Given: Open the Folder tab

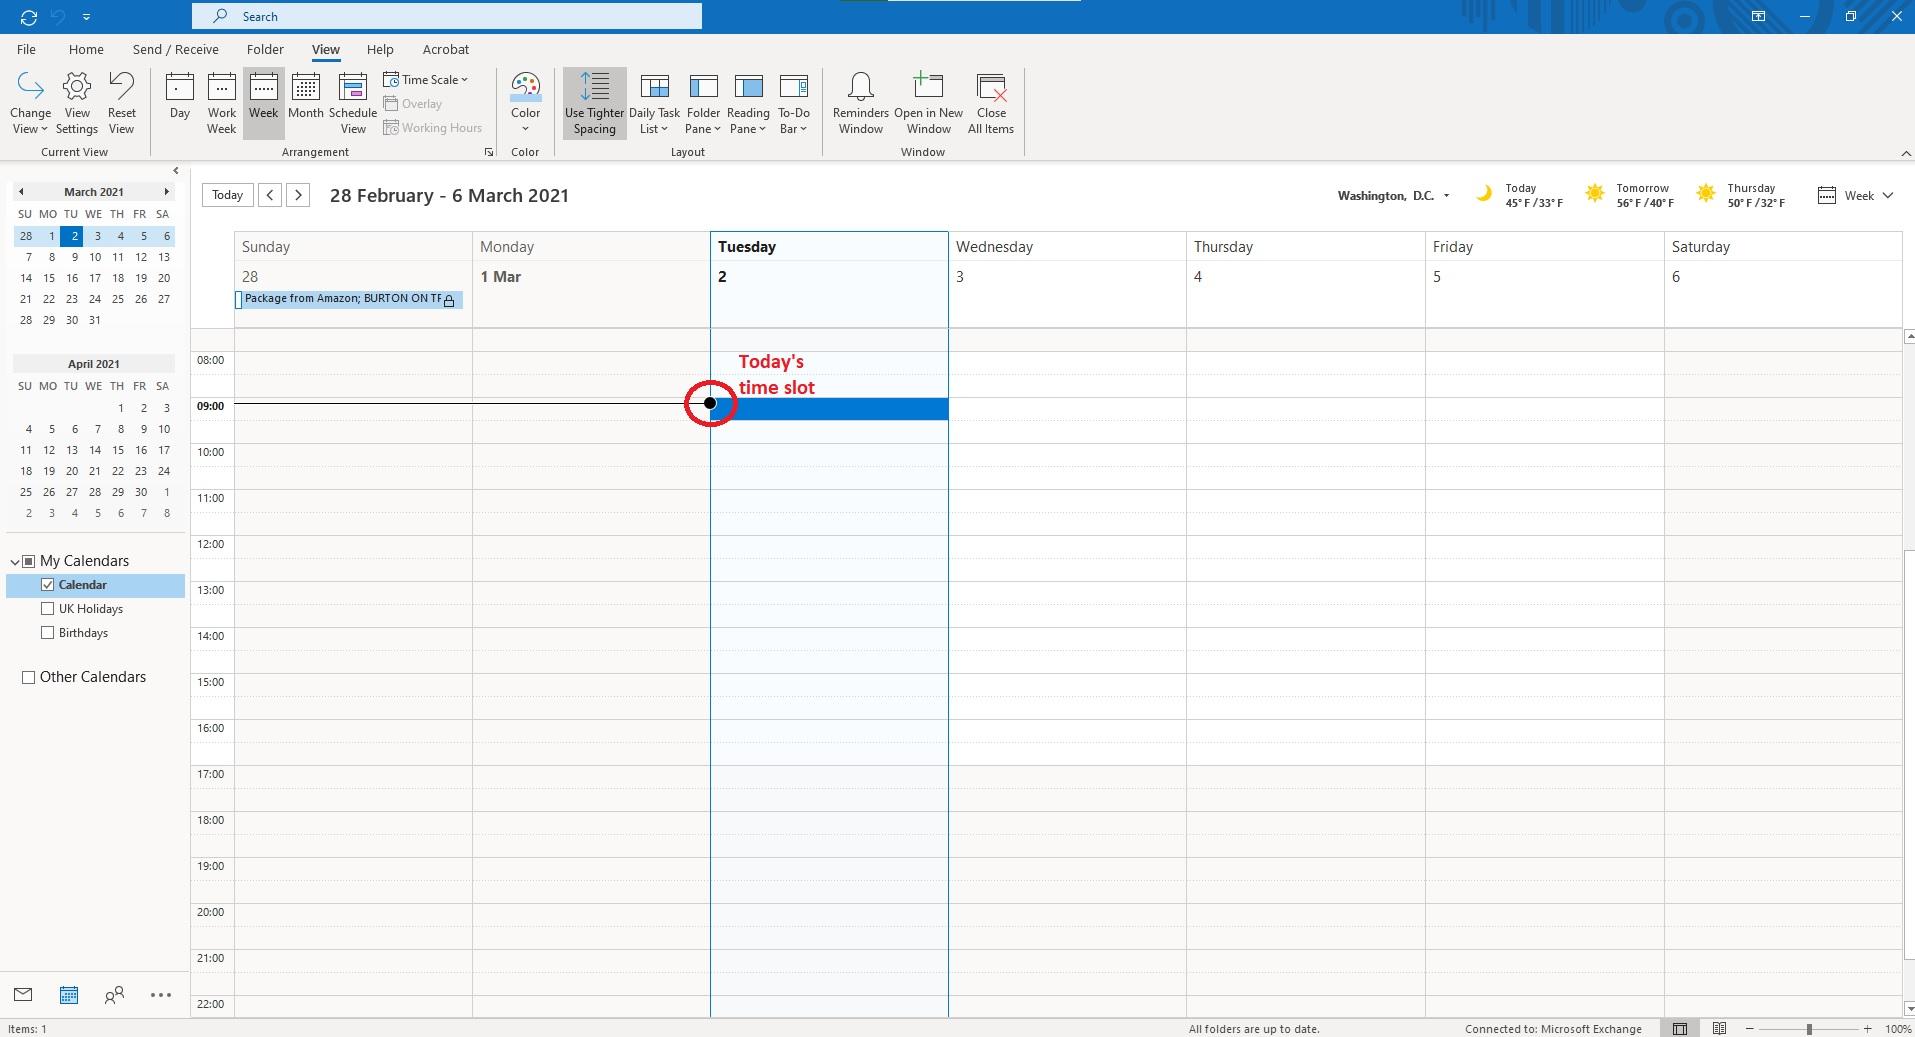Looking at the screenshot, I should pyautogui.click(x=265, y=49).
